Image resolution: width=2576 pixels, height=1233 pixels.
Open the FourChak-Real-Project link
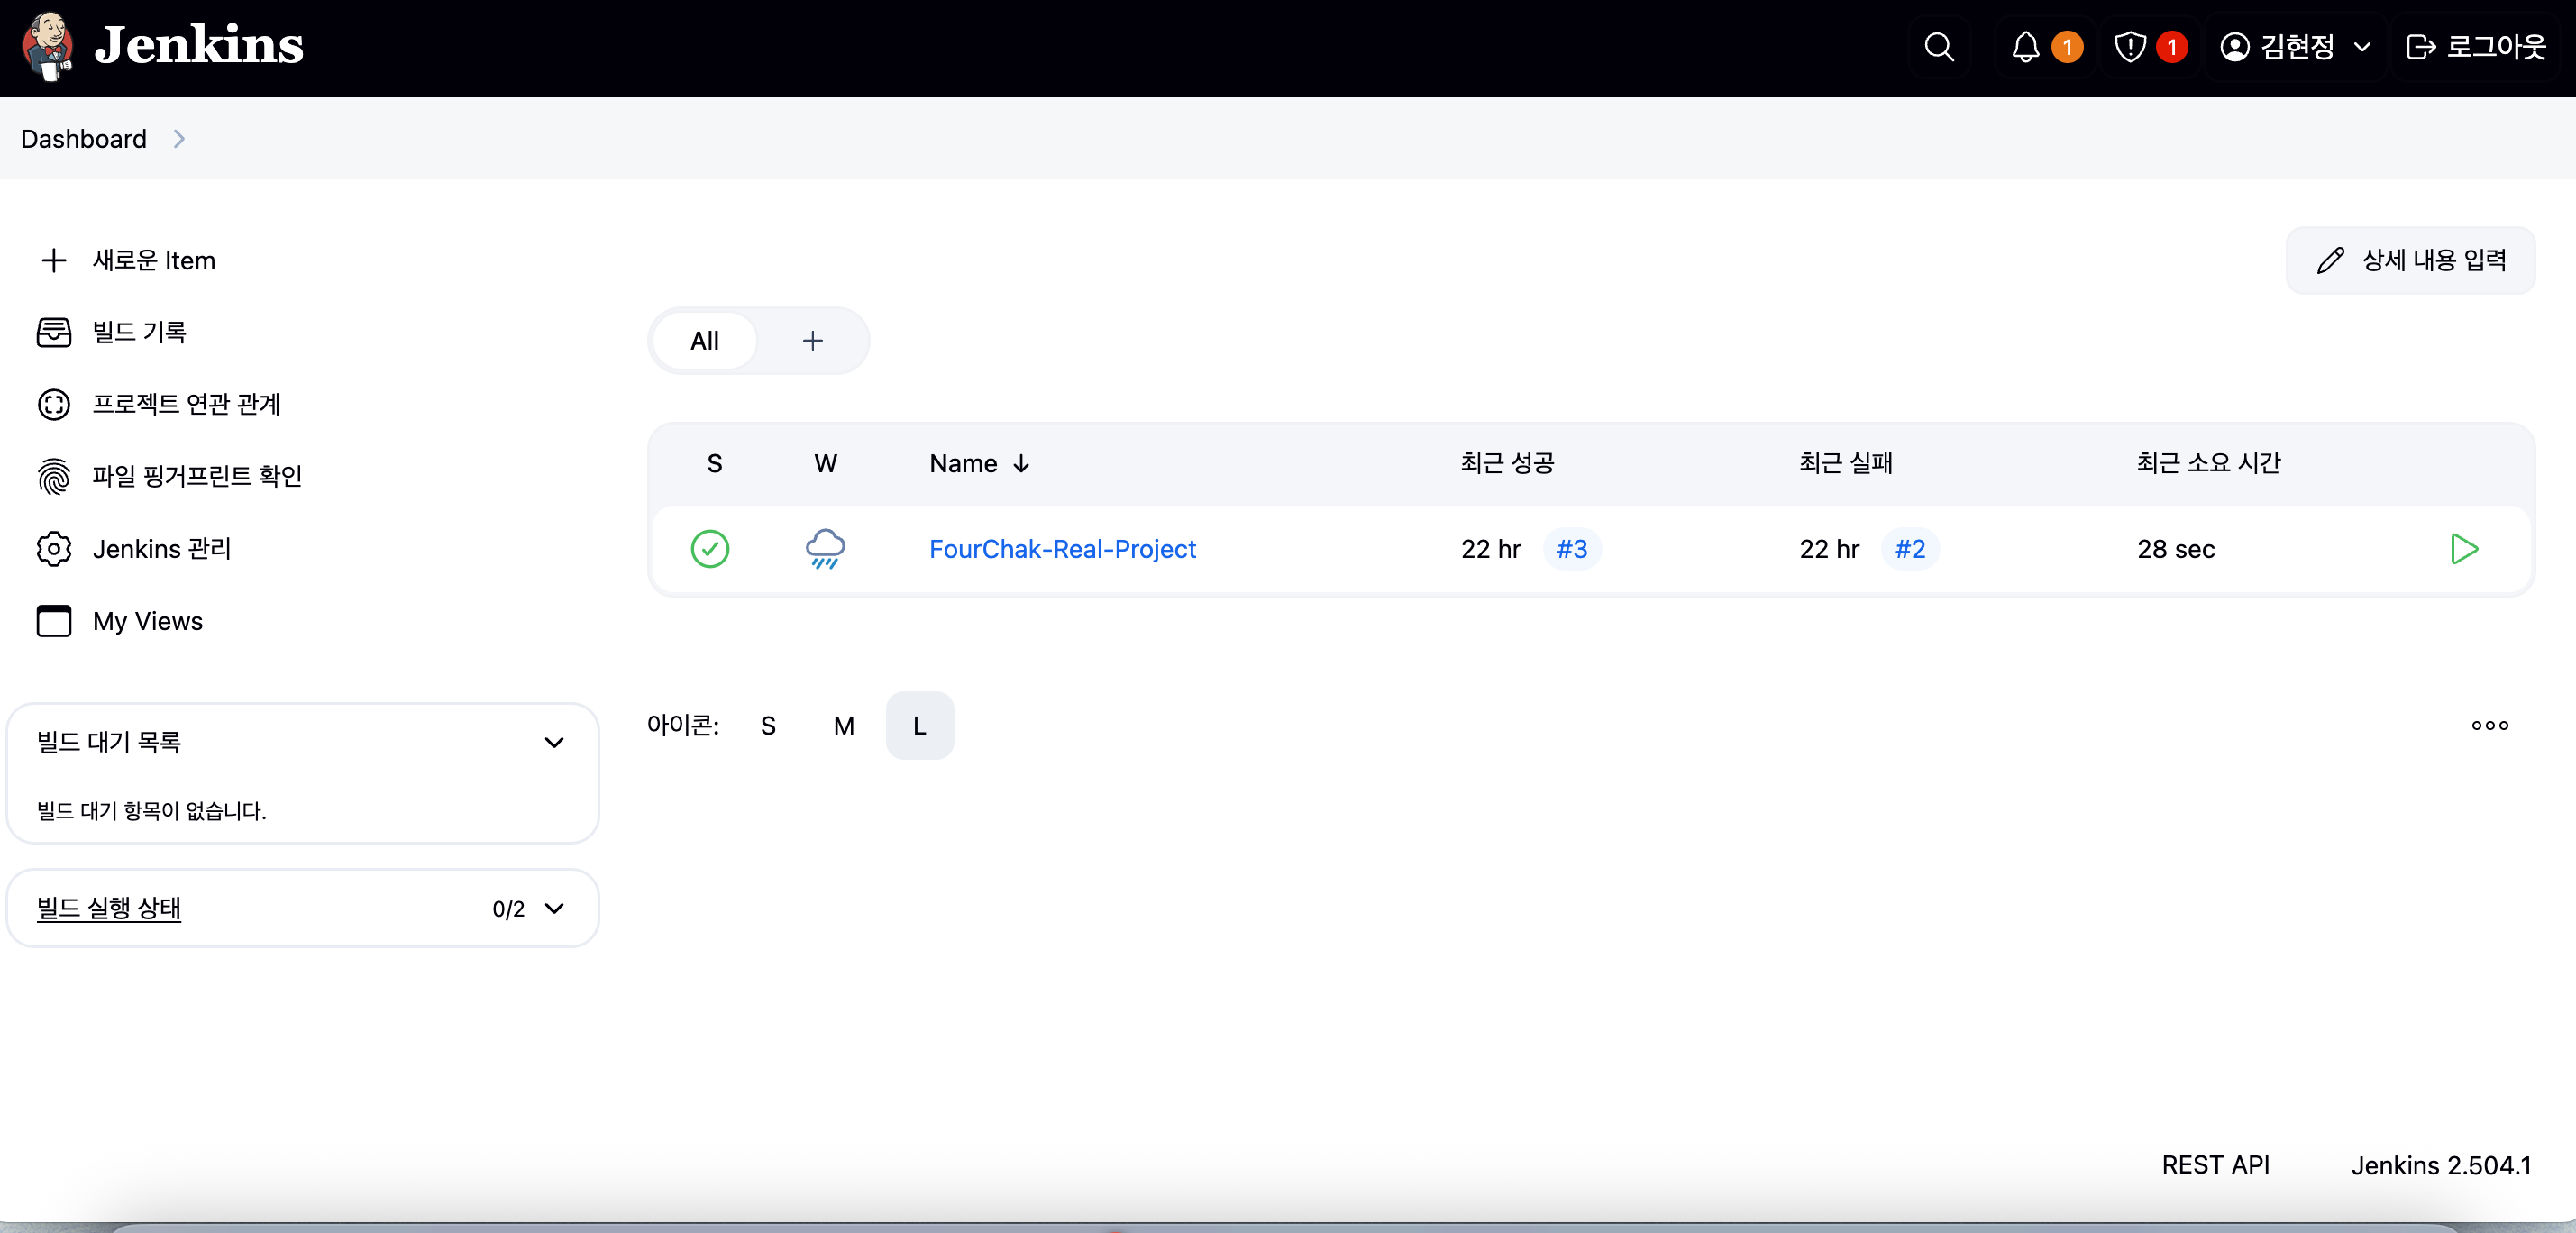[x=1062, y=549]
